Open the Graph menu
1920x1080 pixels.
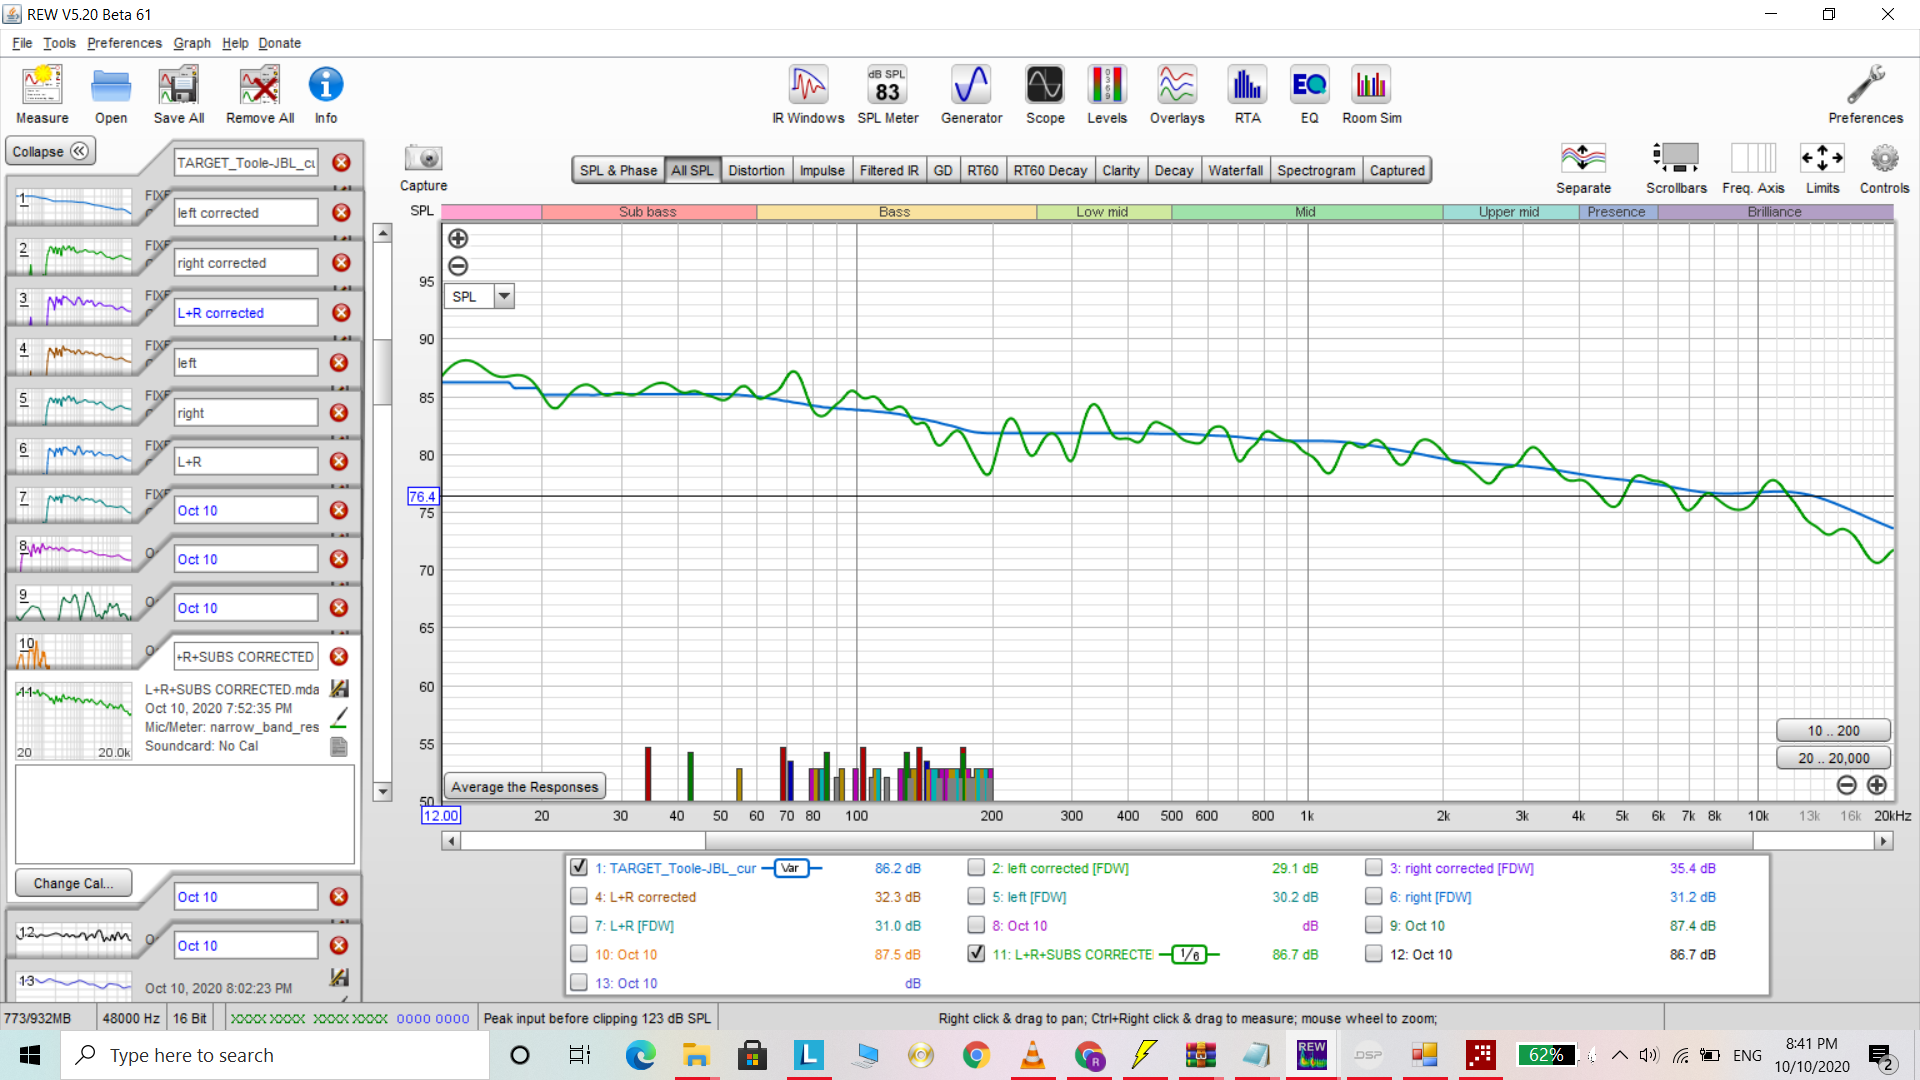point(192,43)
